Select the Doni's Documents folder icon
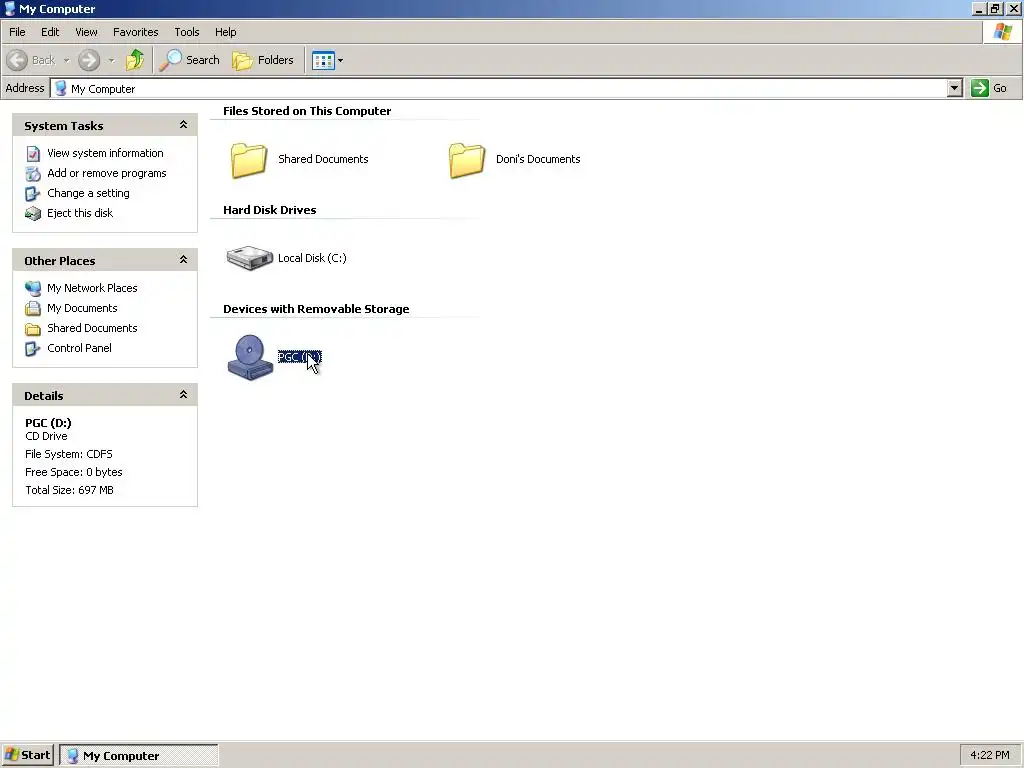The image size is (1024, 768). point(467,160)
